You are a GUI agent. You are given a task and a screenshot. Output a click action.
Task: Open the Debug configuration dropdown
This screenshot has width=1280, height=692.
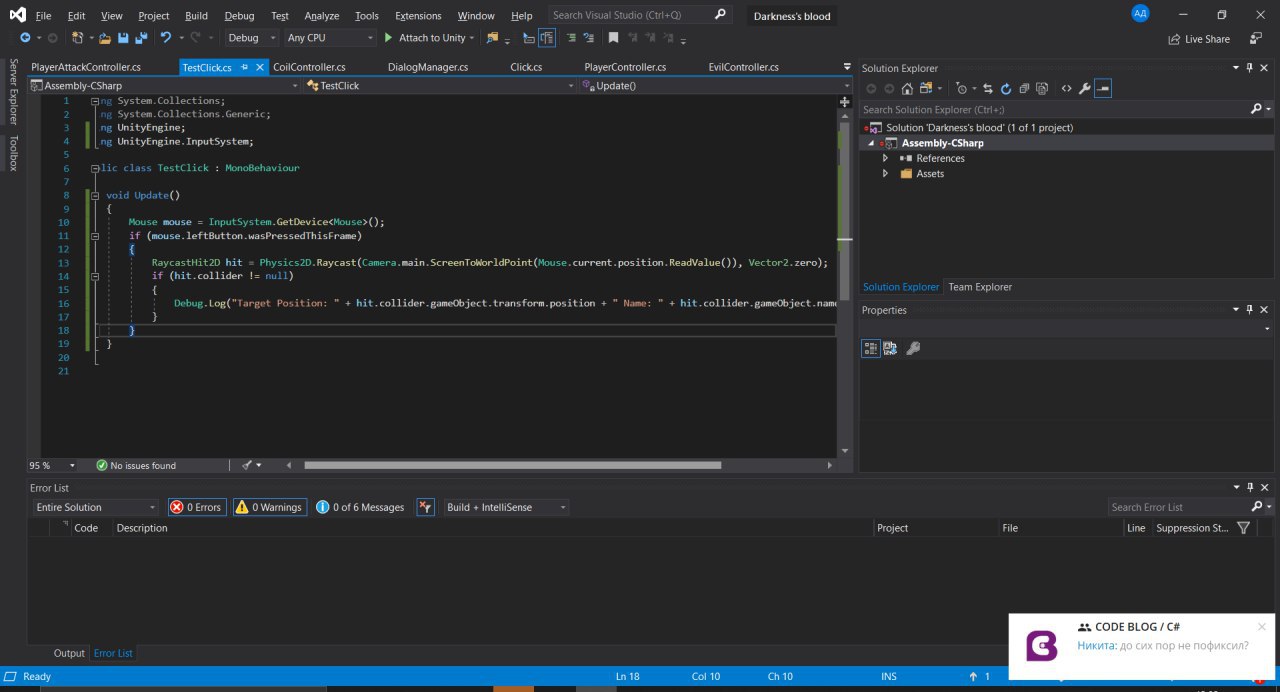(252, 38)
